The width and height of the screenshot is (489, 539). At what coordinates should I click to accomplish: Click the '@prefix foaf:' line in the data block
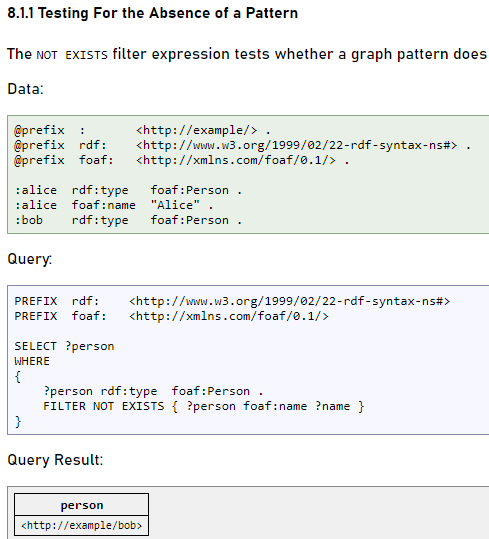click(181, 160)
